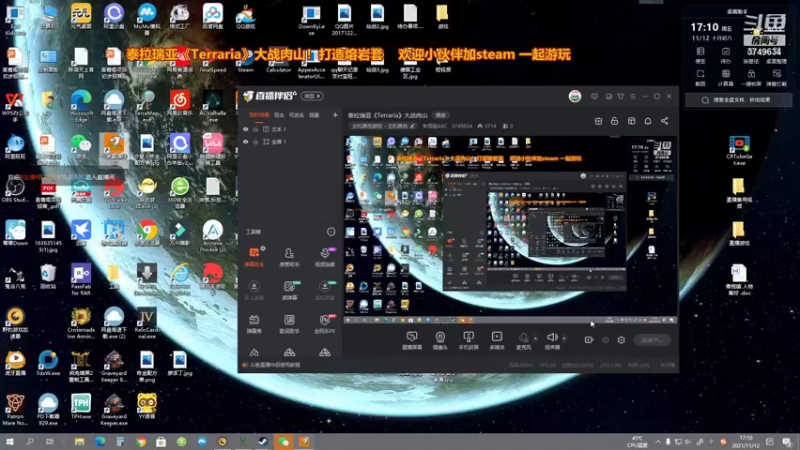Click the bell notification icon in the header
The height and width of the screenshot is (450, 800).
647,121
